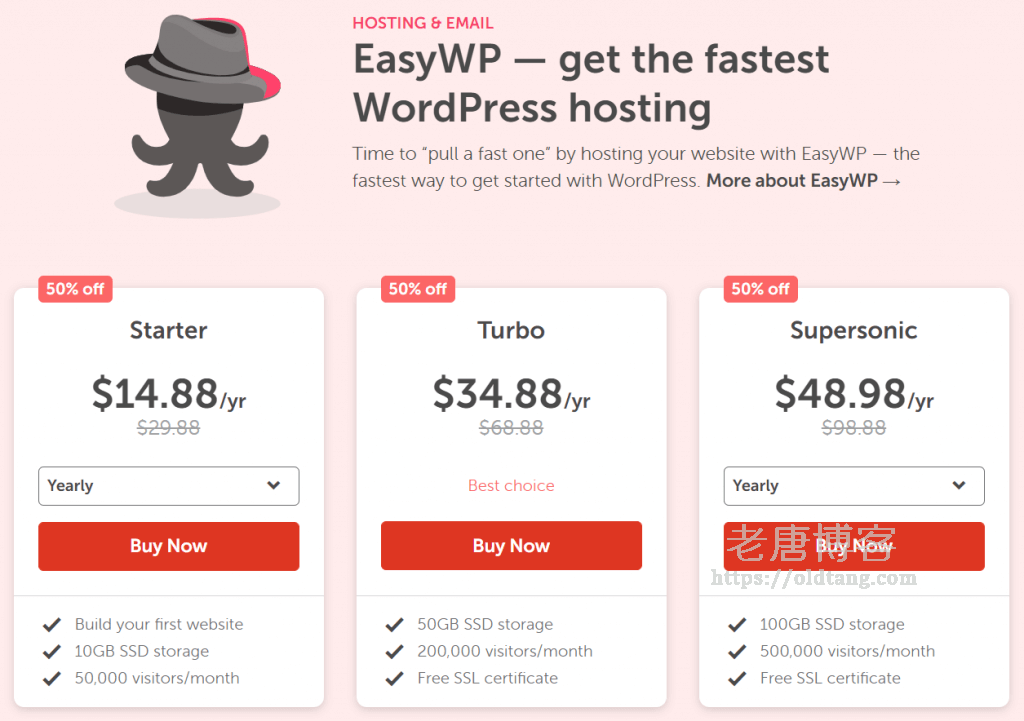
Task: Click the Supersonic plan title
Action: coord(854,330)
